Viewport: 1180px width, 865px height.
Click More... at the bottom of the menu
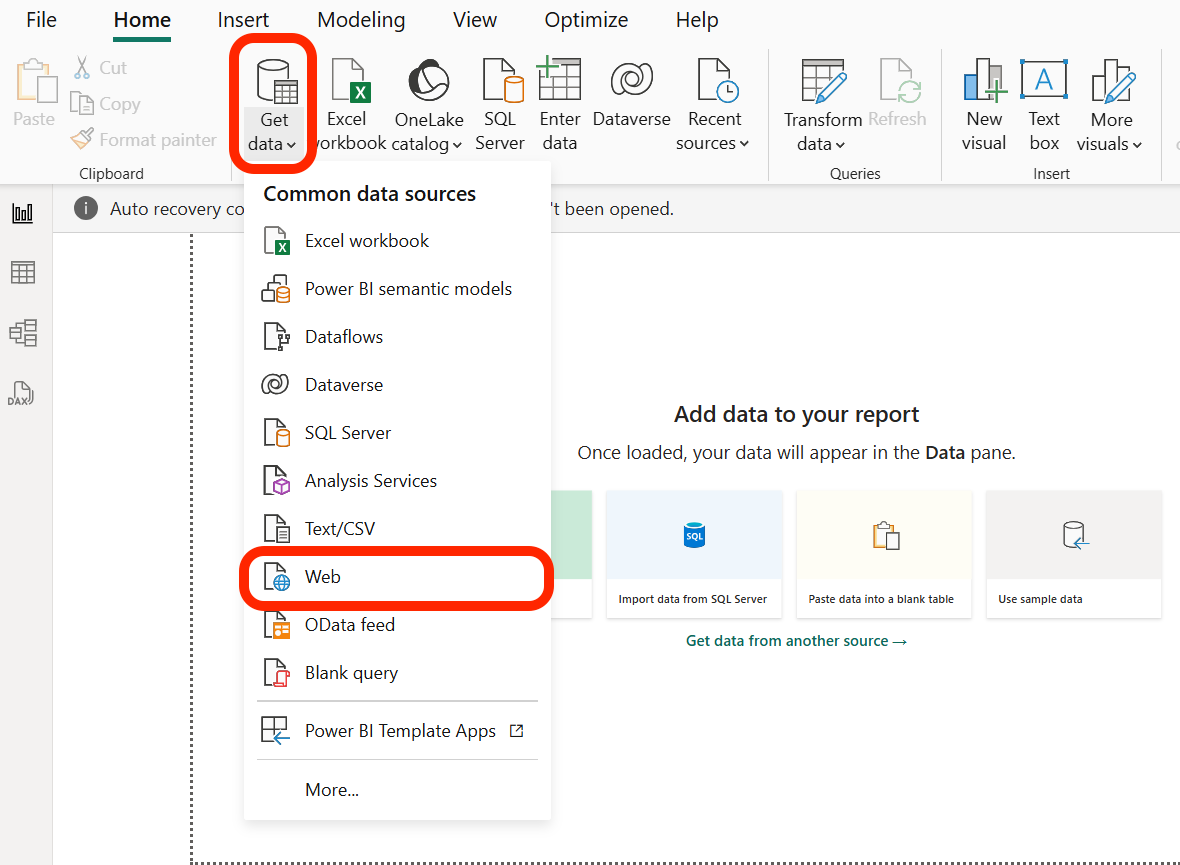[331, 789]
